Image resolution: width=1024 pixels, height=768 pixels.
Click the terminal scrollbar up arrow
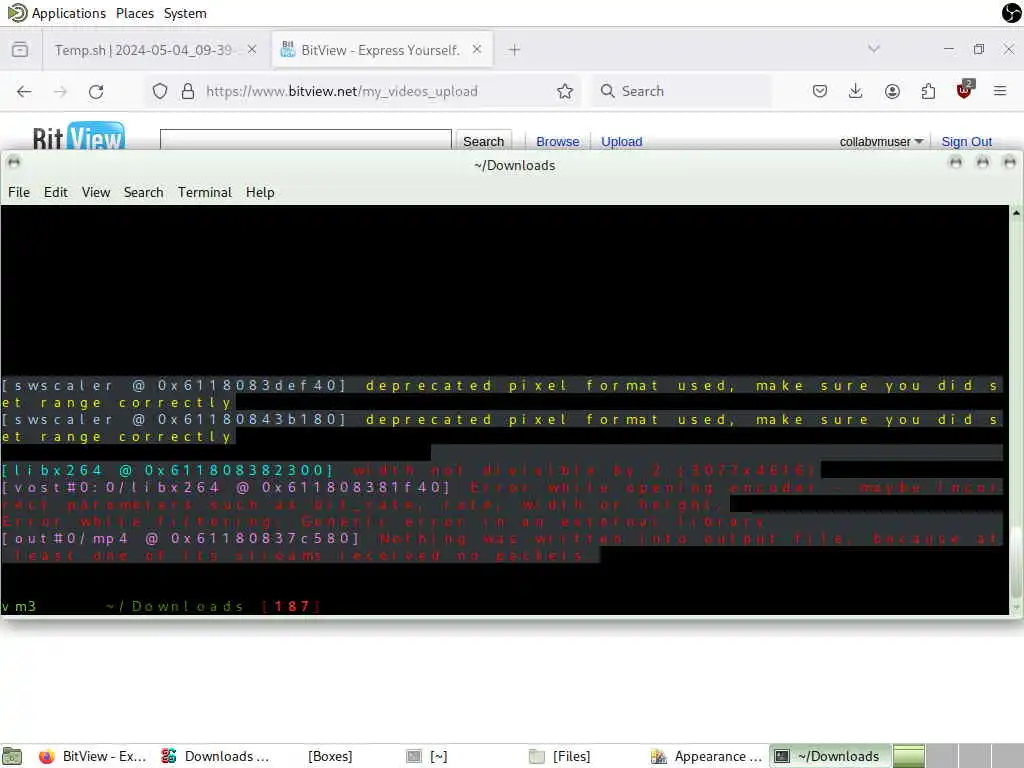1016,212
